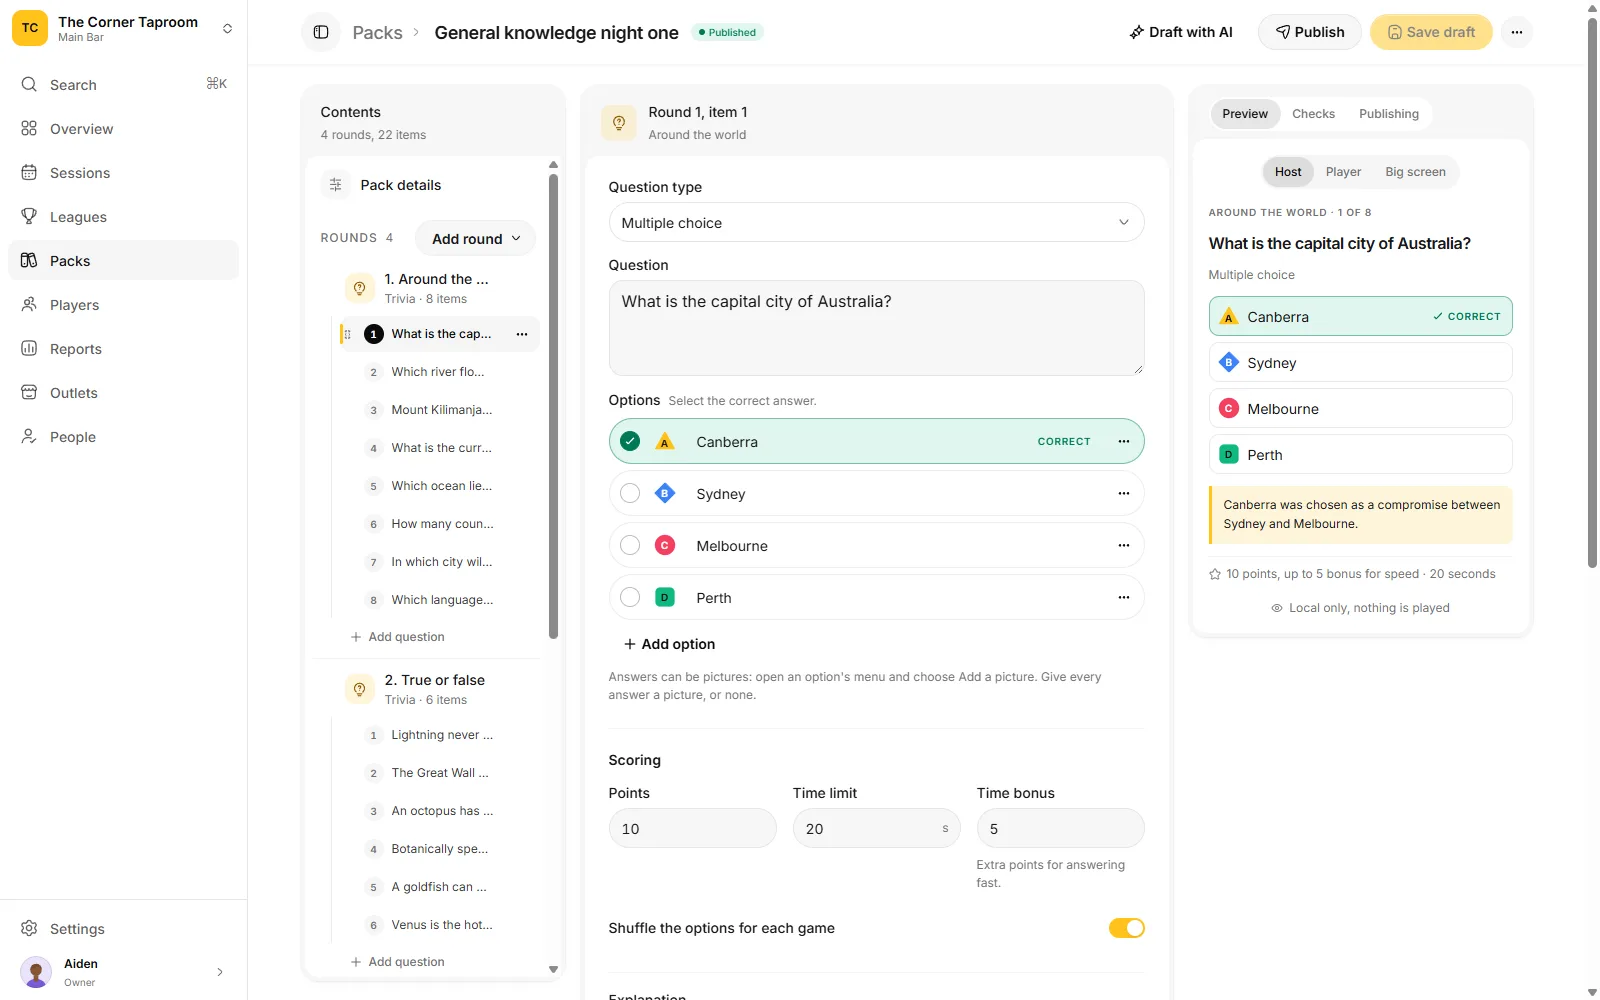Toggle the sidebar panel icon
This screenshot has width=1600, height=1000.
pyautogui.click(x=321, y=32)
